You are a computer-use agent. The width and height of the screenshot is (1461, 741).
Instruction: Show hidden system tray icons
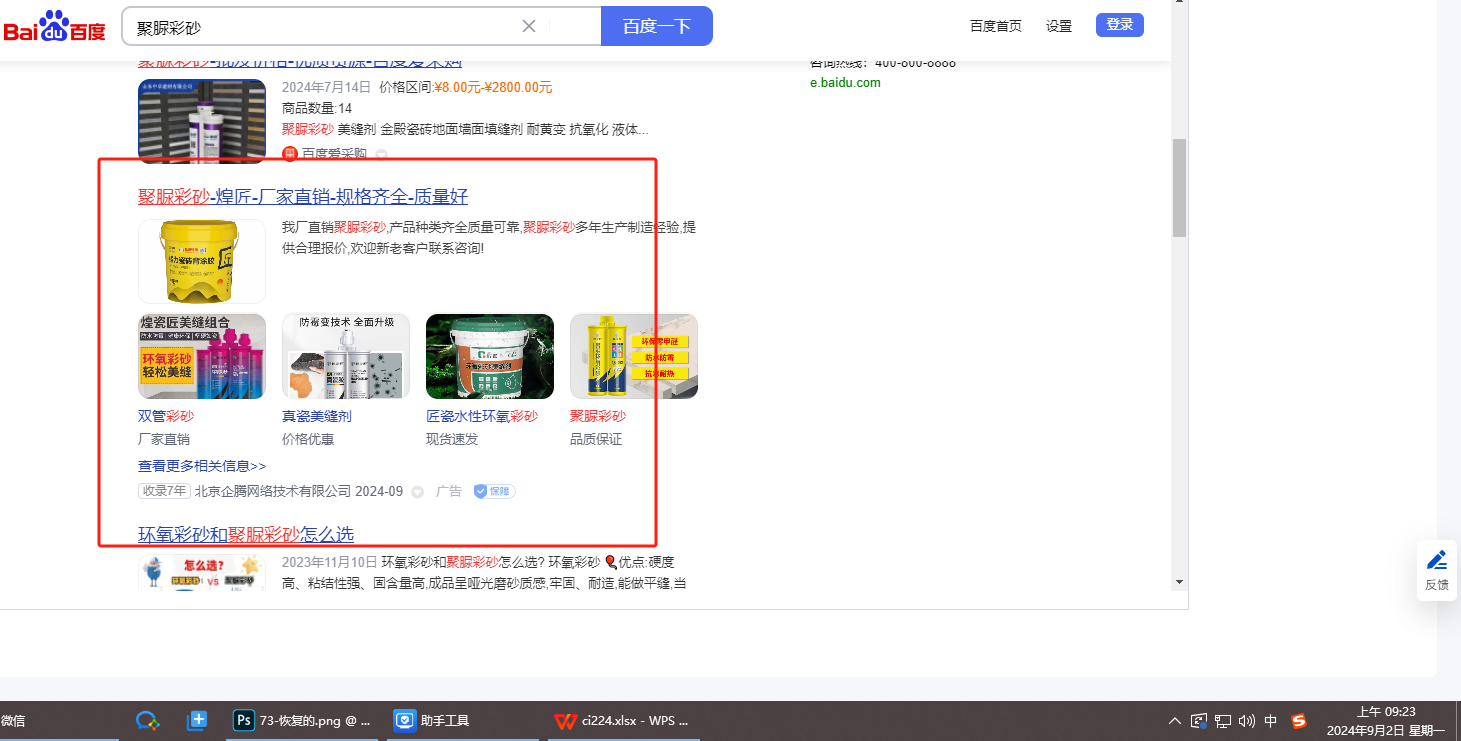pos(1174,720)
